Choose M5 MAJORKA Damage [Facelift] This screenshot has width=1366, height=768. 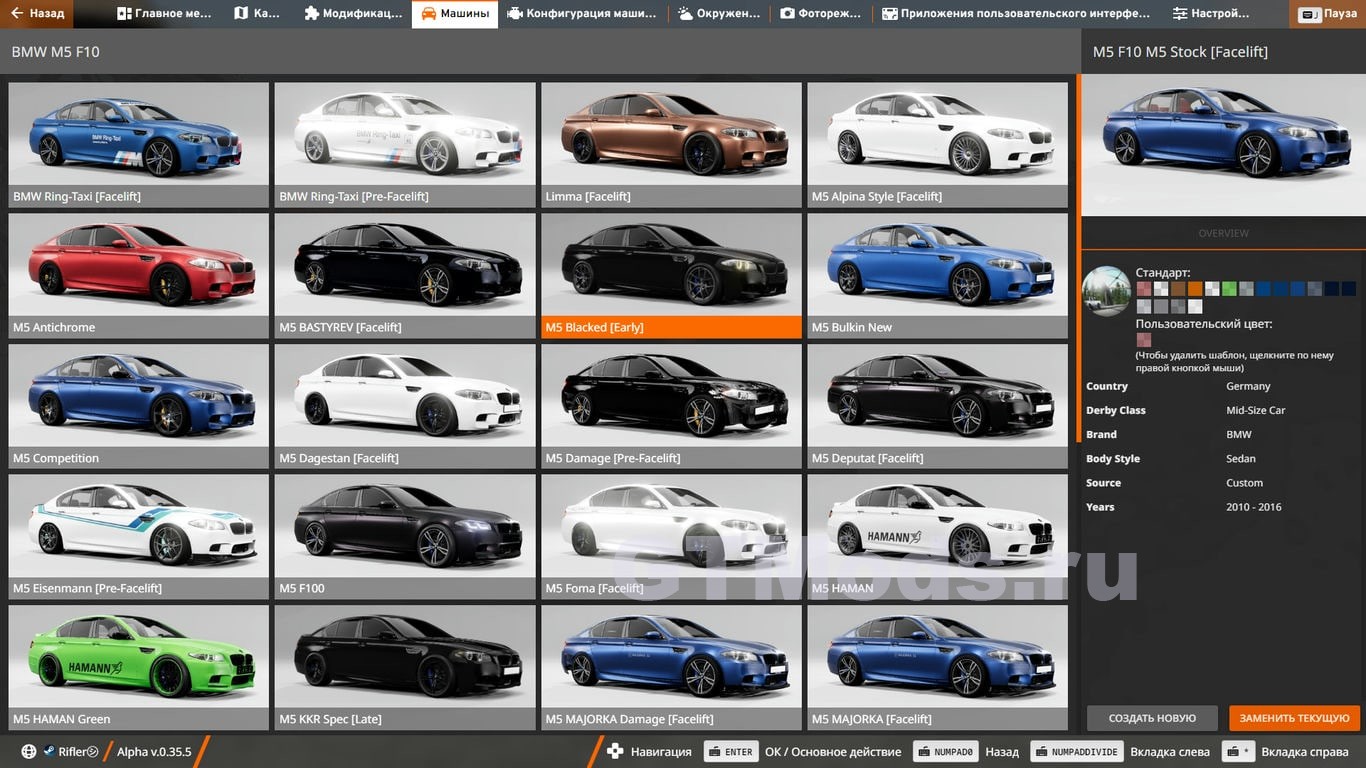pos(671,668)
